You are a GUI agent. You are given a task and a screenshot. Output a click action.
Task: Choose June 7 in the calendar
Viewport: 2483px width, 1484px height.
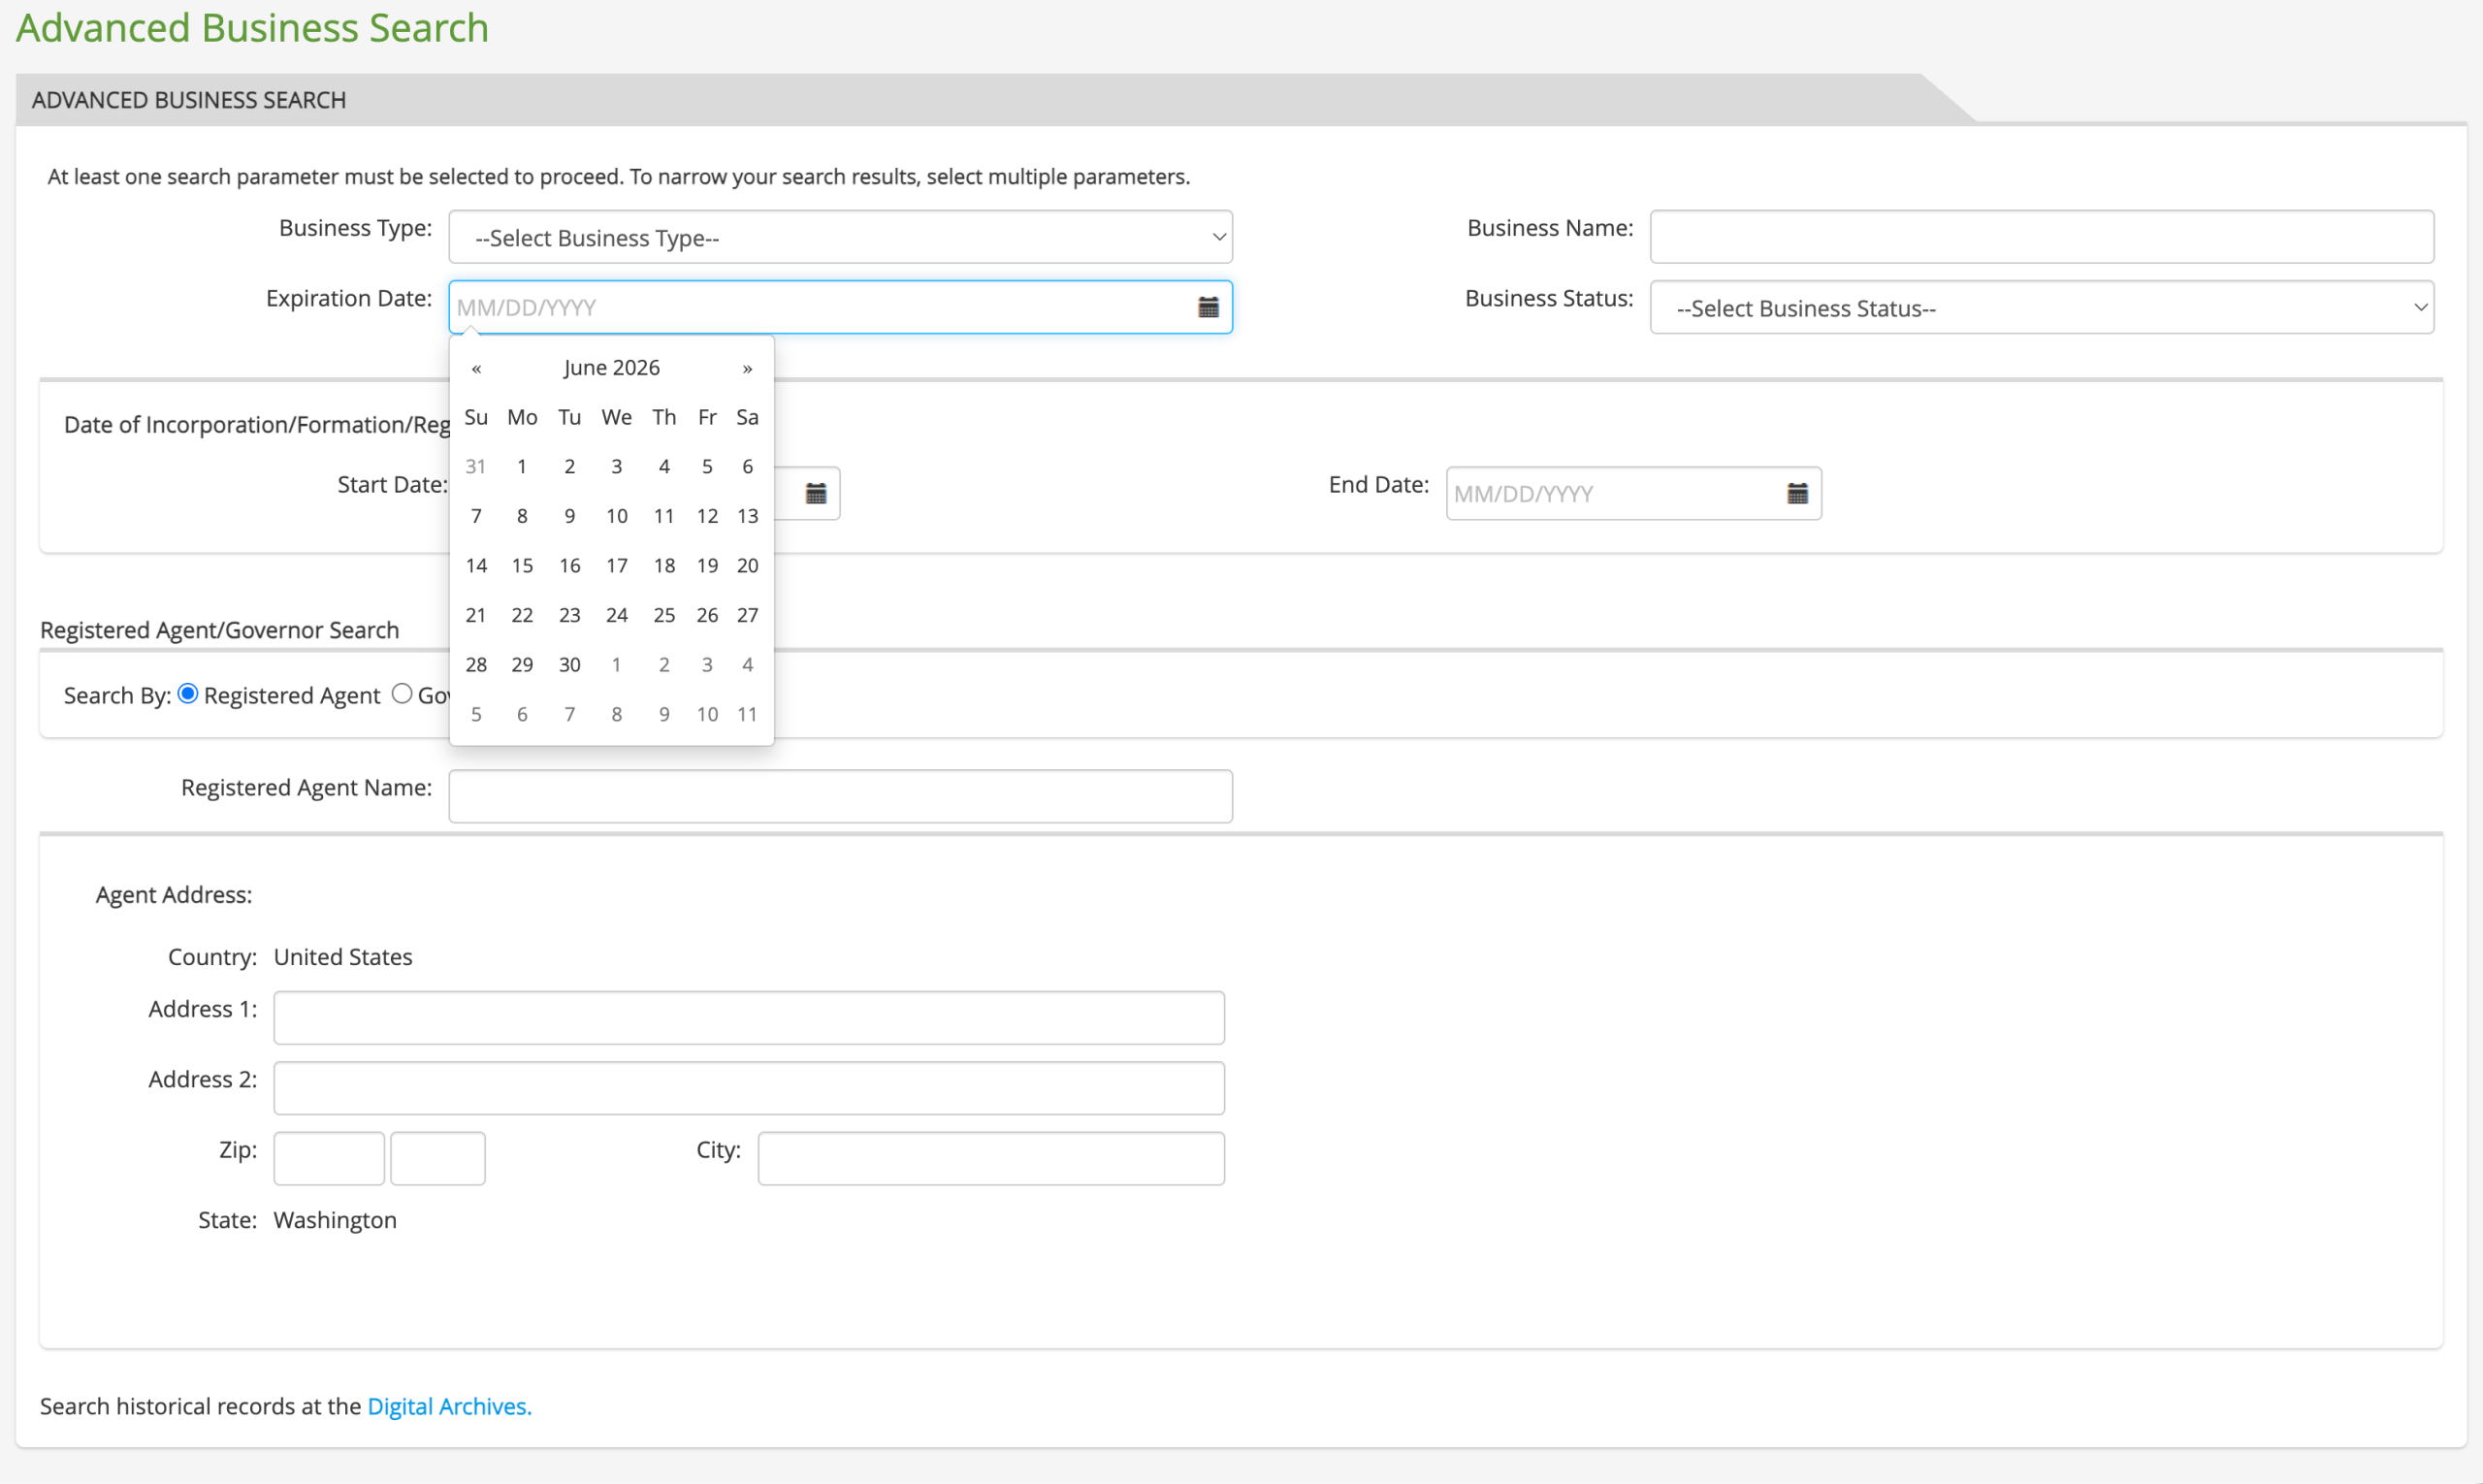click(x=476, y=516)
